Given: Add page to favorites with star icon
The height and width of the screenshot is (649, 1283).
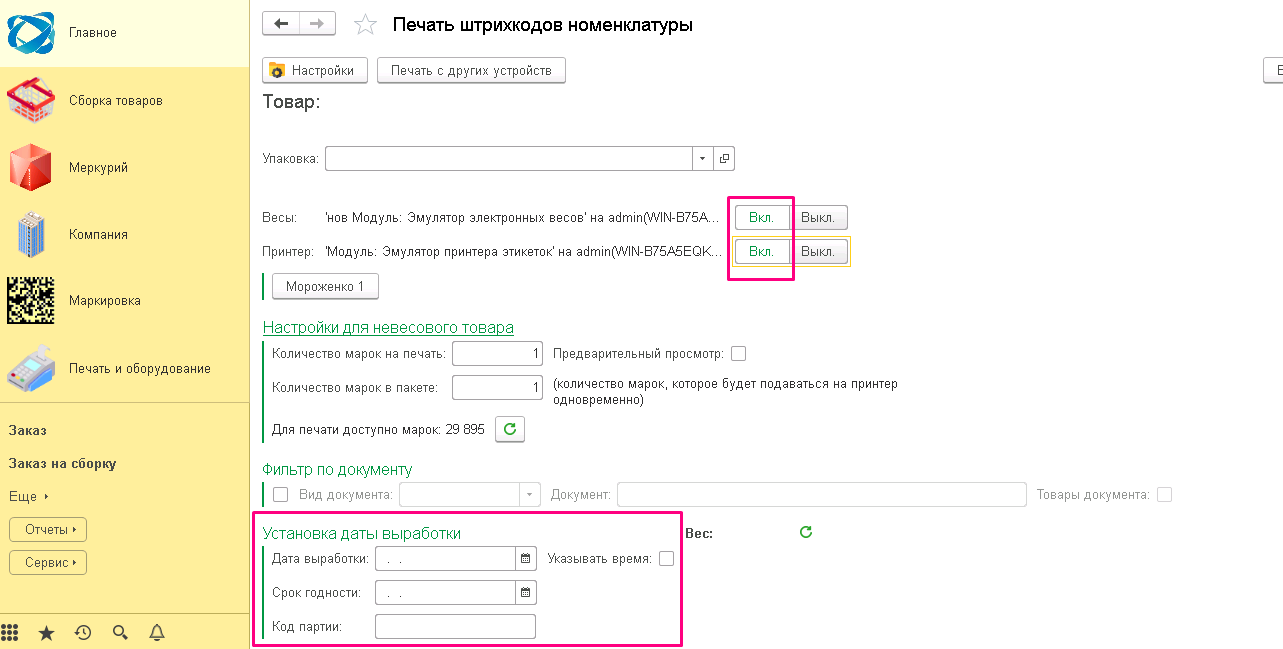Looking at the screenshot, I should click(x=365, y=25).
